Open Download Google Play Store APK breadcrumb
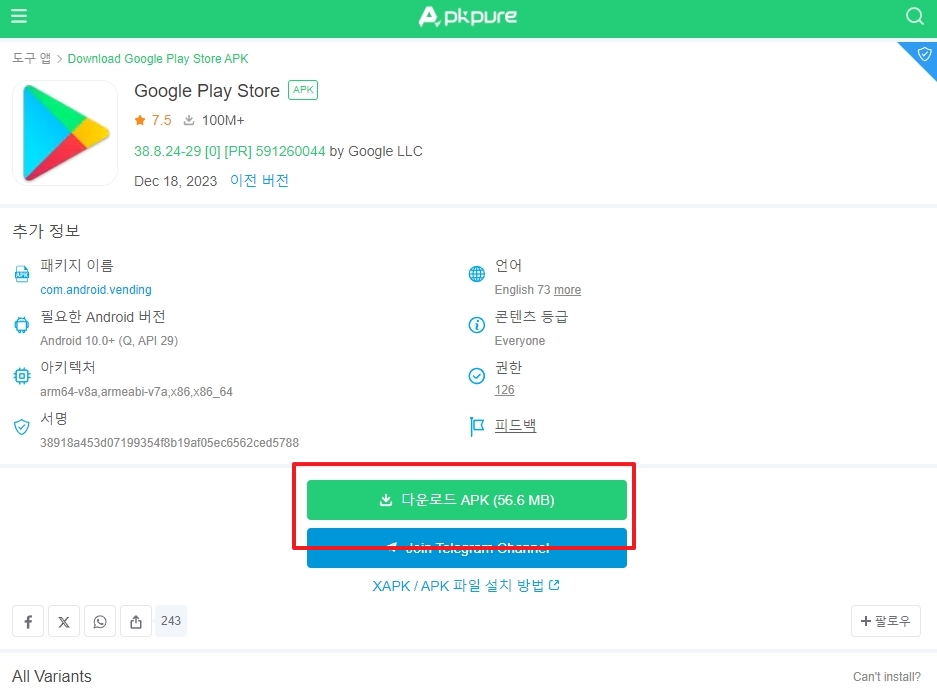The width and height of the screenshot is (937, 700). click(x=158, y=59)
